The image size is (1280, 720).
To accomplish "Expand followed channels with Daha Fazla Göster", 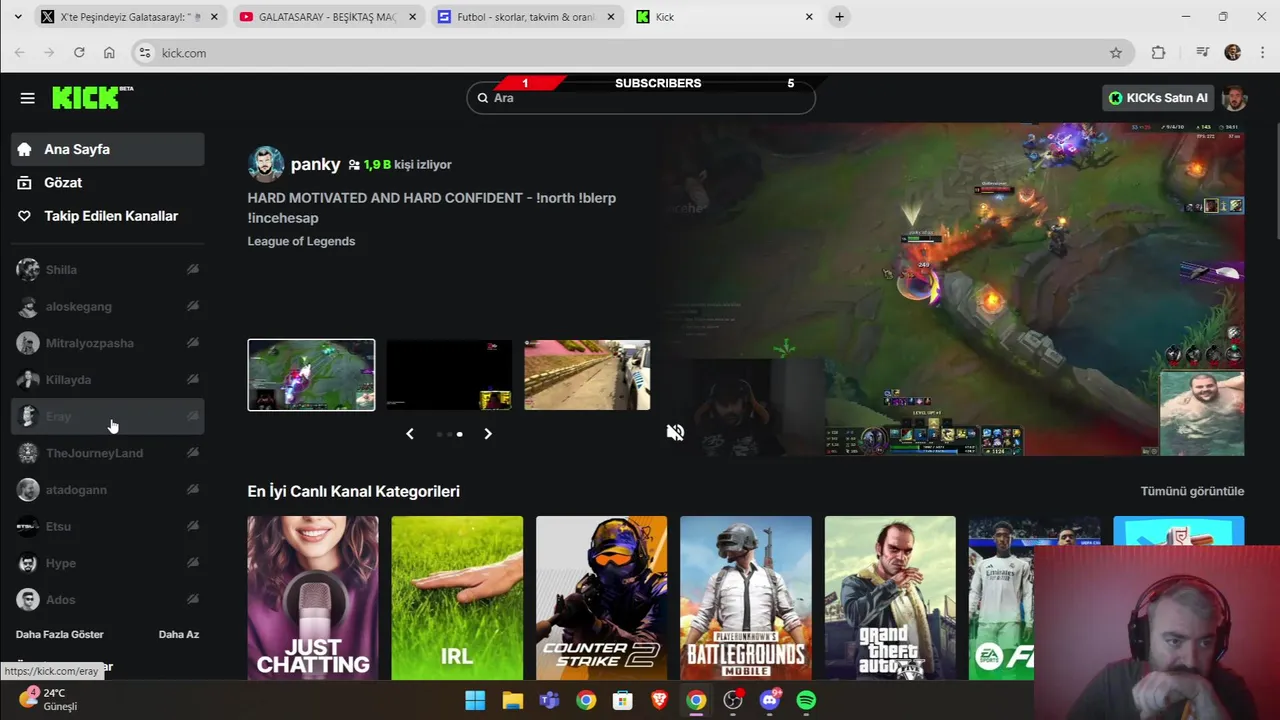I will 60,634.
